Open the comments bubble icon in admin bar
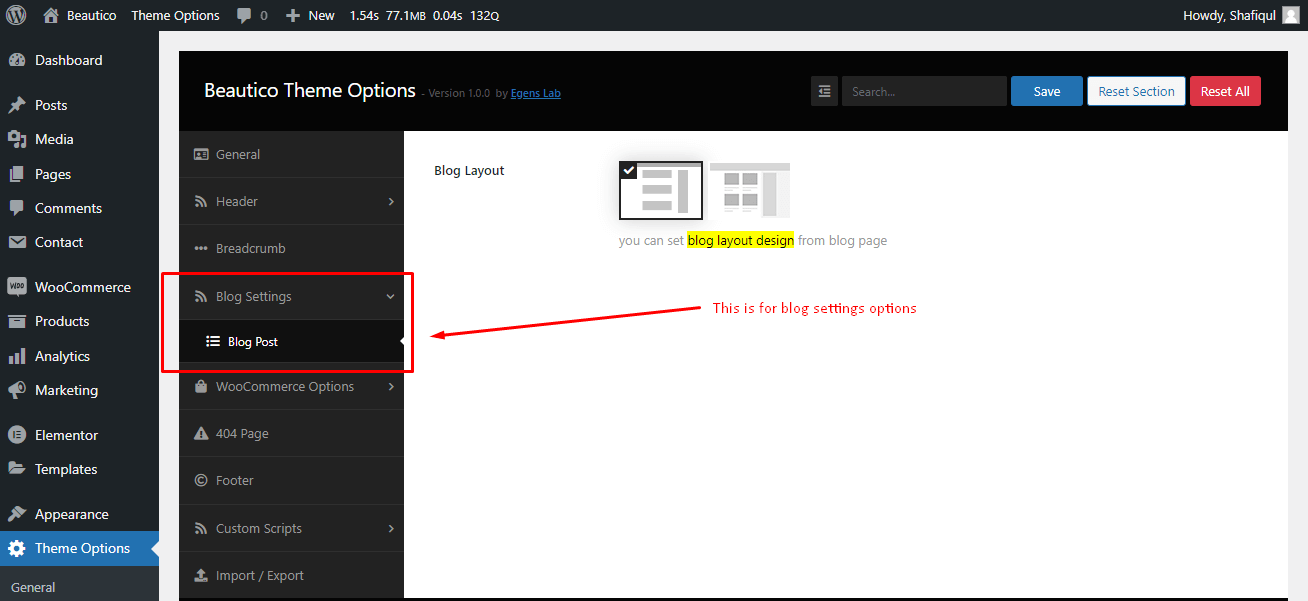Screen dimensions: 1308x601 pyautogui.click(x=244, y=16)
